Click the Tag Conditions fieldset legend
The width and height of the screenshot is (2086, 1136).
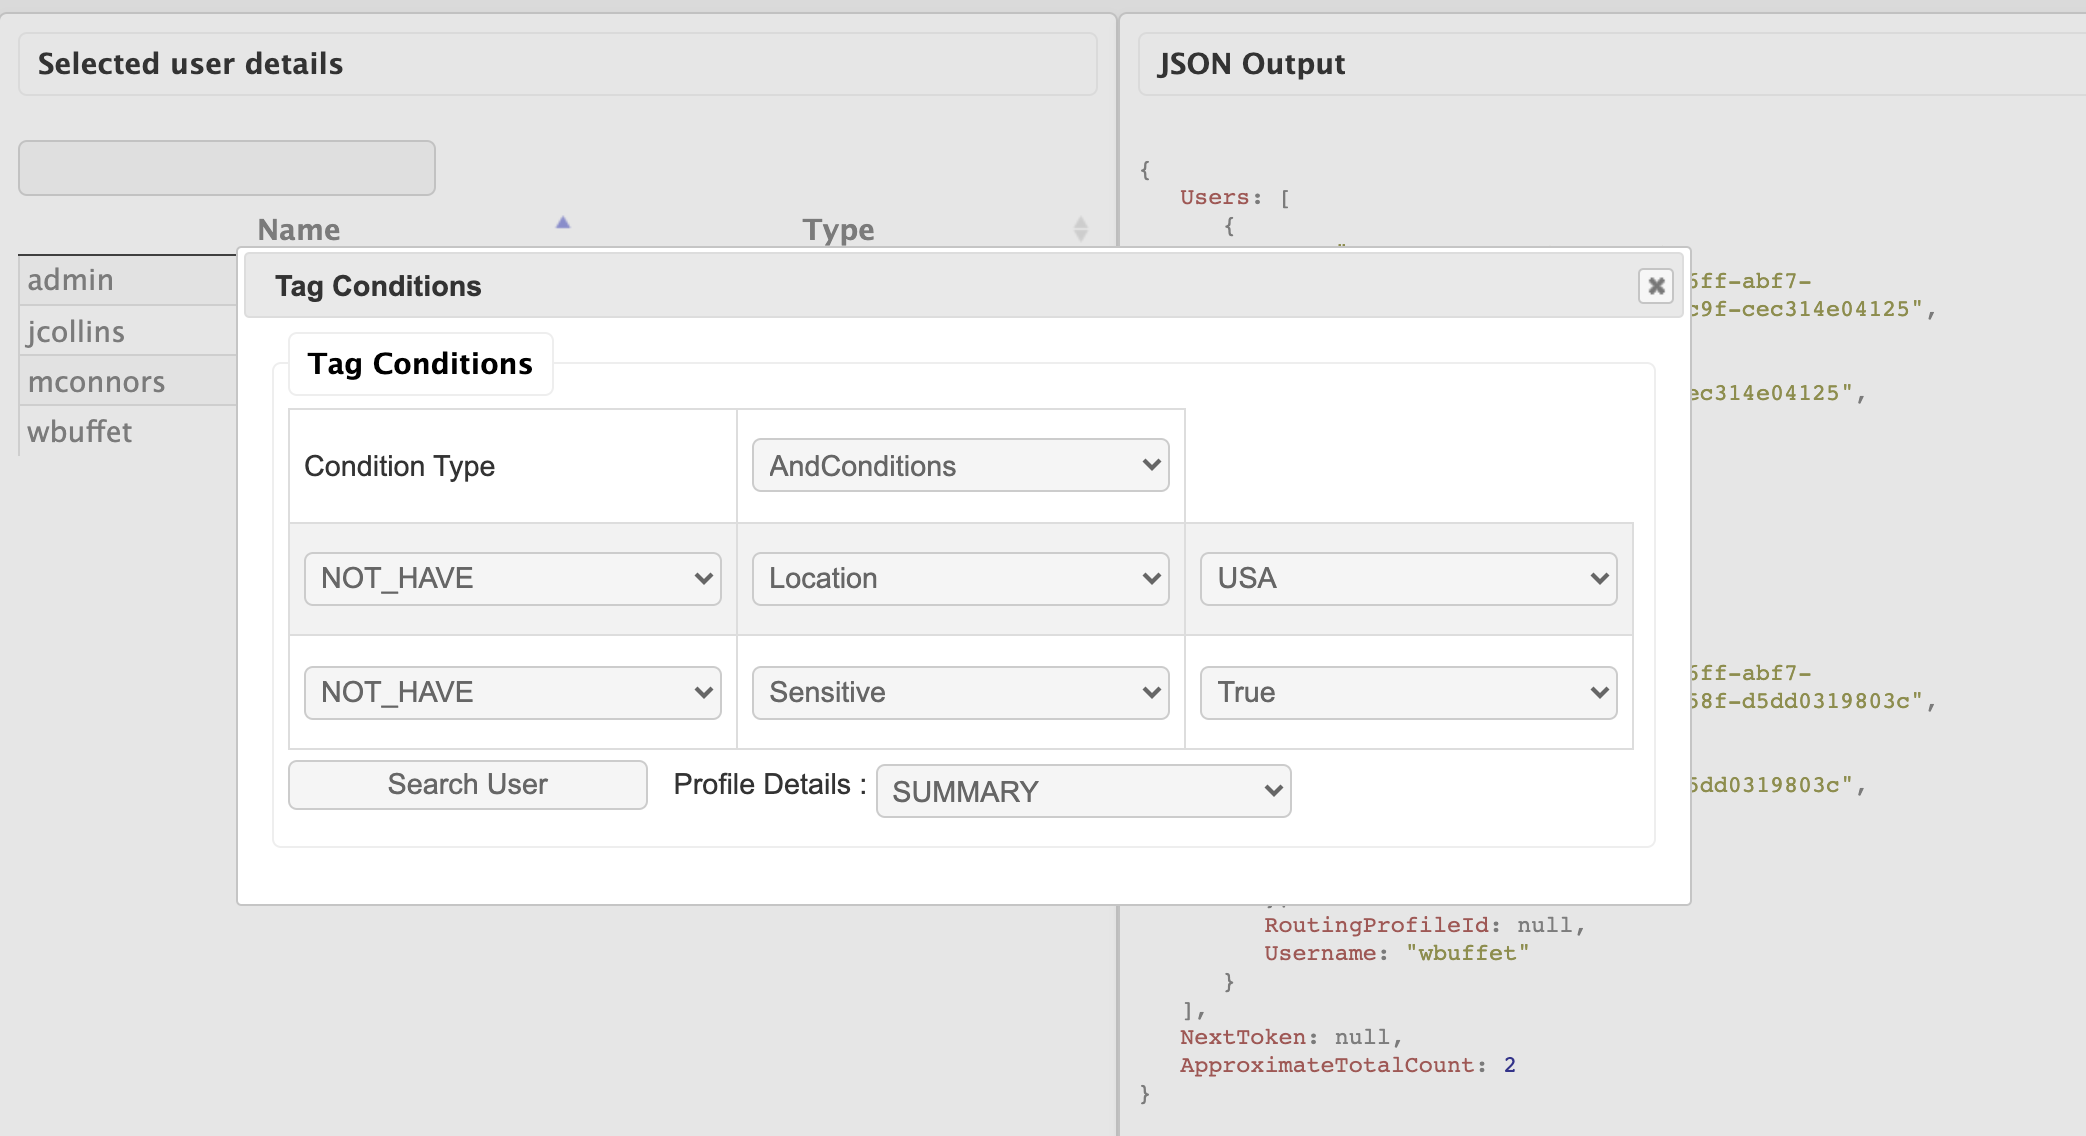(x=420, y=364)
